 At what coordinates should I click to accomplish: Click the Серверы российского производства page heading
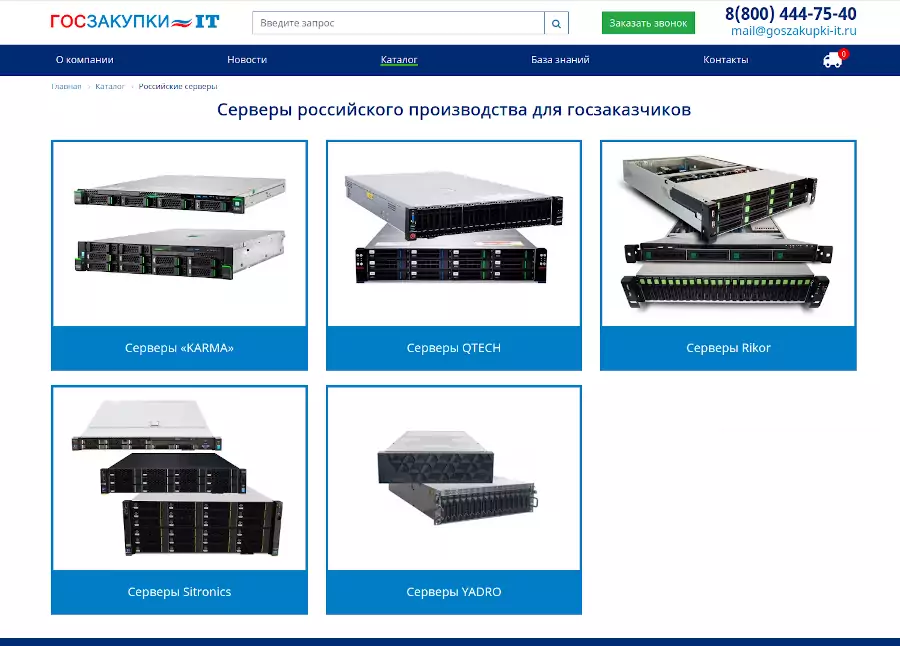pyautogui.click(x=453, y=110)
